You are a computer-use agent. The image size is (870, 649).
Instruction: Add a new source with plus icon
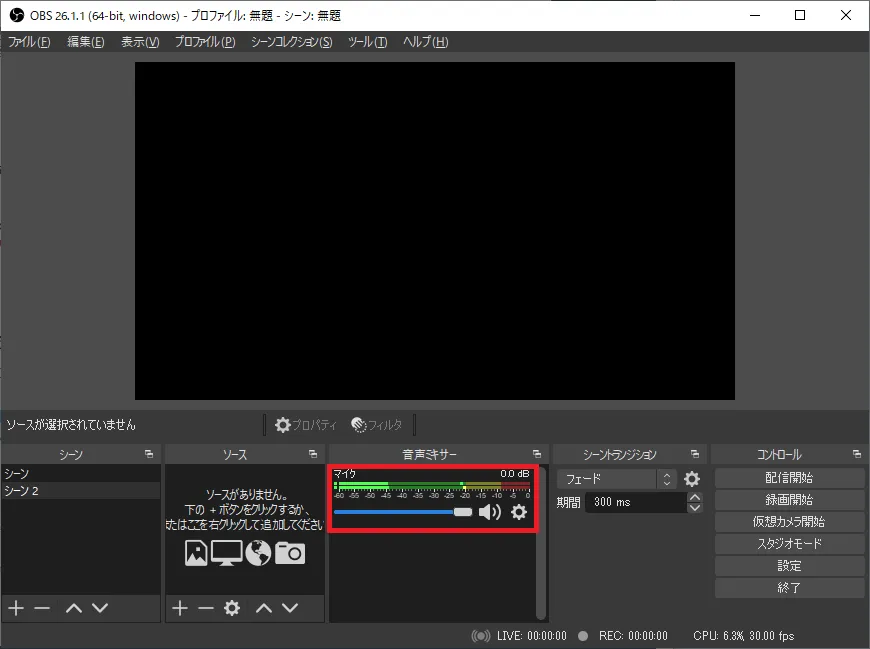(180, 609)
